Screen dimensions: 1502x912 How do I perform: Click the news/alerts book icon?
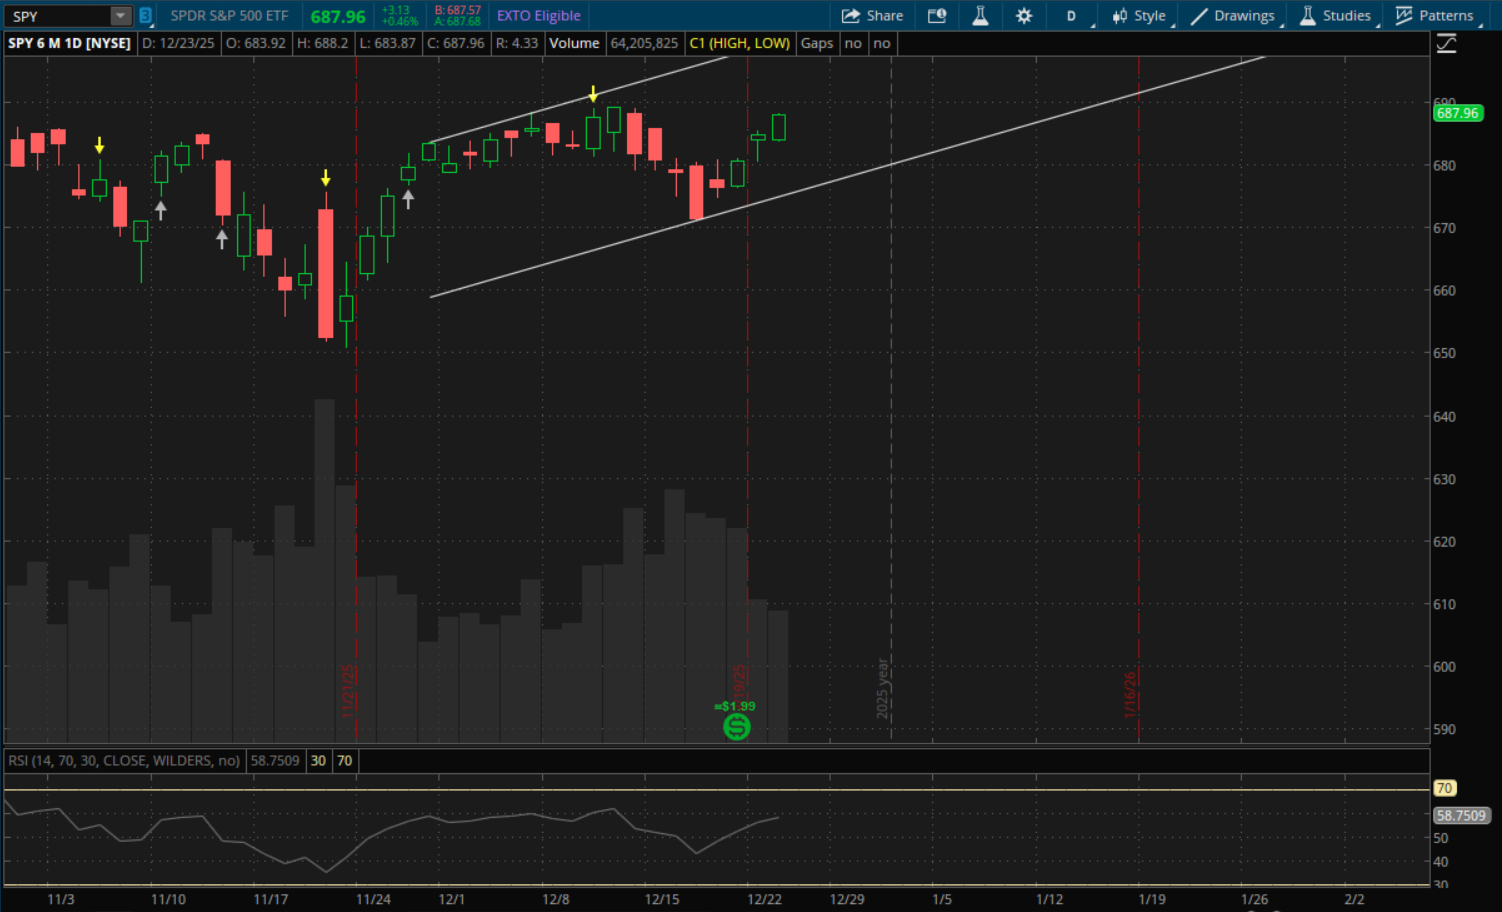tap(937, 16)
